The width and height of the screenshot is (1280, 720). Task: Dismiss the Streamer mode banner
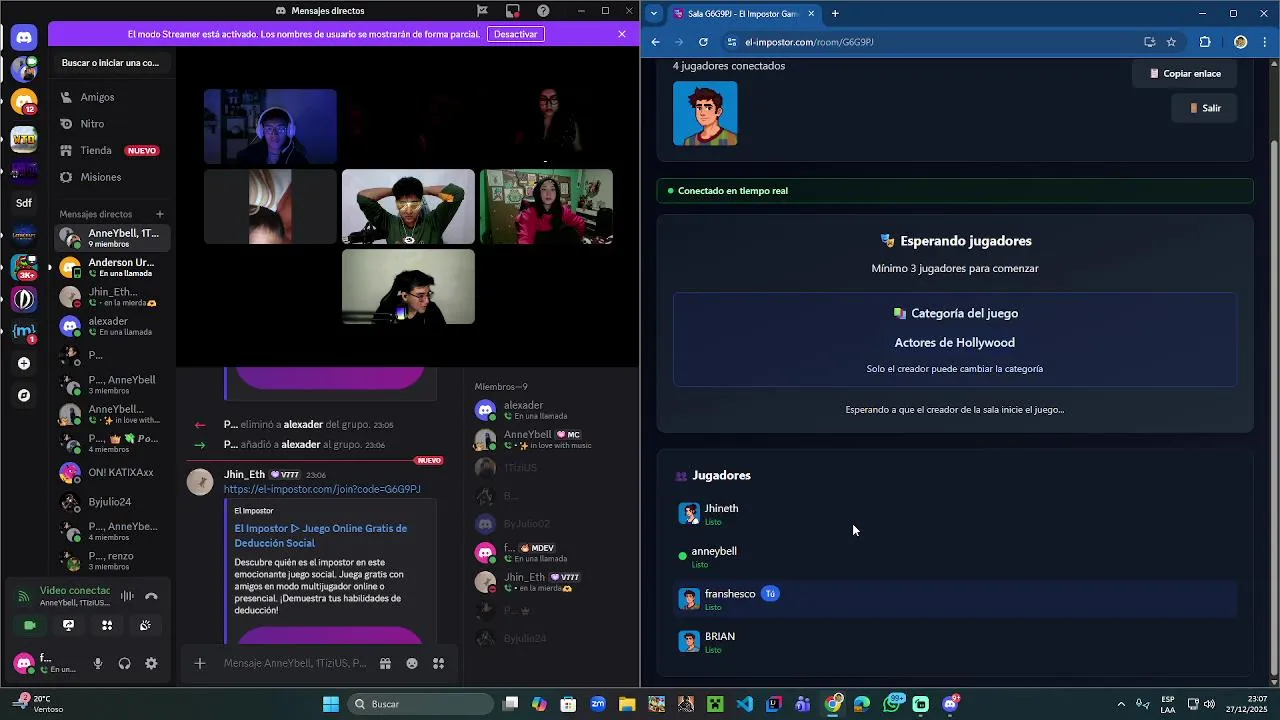[x=622, y=34]
